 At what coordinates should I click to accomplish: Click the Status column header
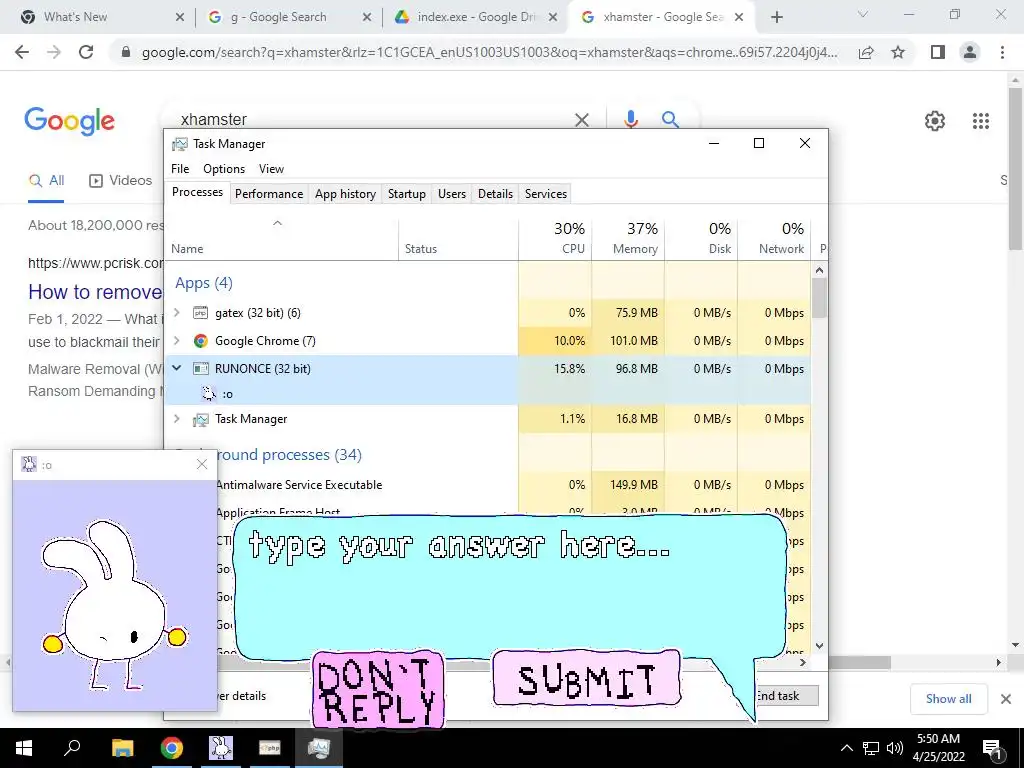tap(458, 238)
